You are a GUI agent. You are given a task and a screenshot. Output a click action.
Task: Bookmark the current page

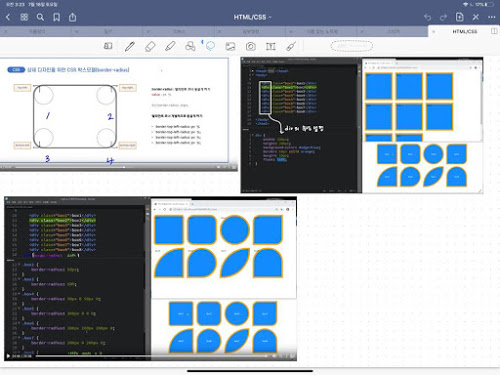(57, 17)
